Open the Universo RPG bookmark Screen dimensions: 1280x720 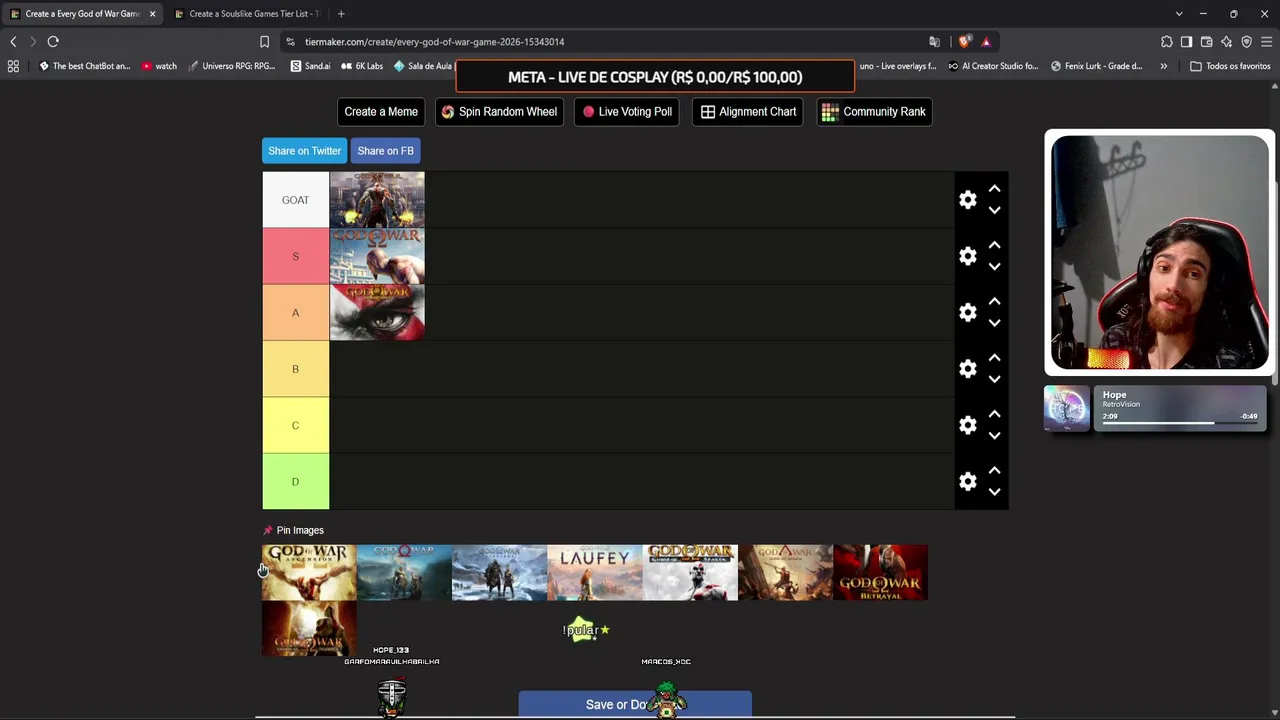click(x=231, y=66)
